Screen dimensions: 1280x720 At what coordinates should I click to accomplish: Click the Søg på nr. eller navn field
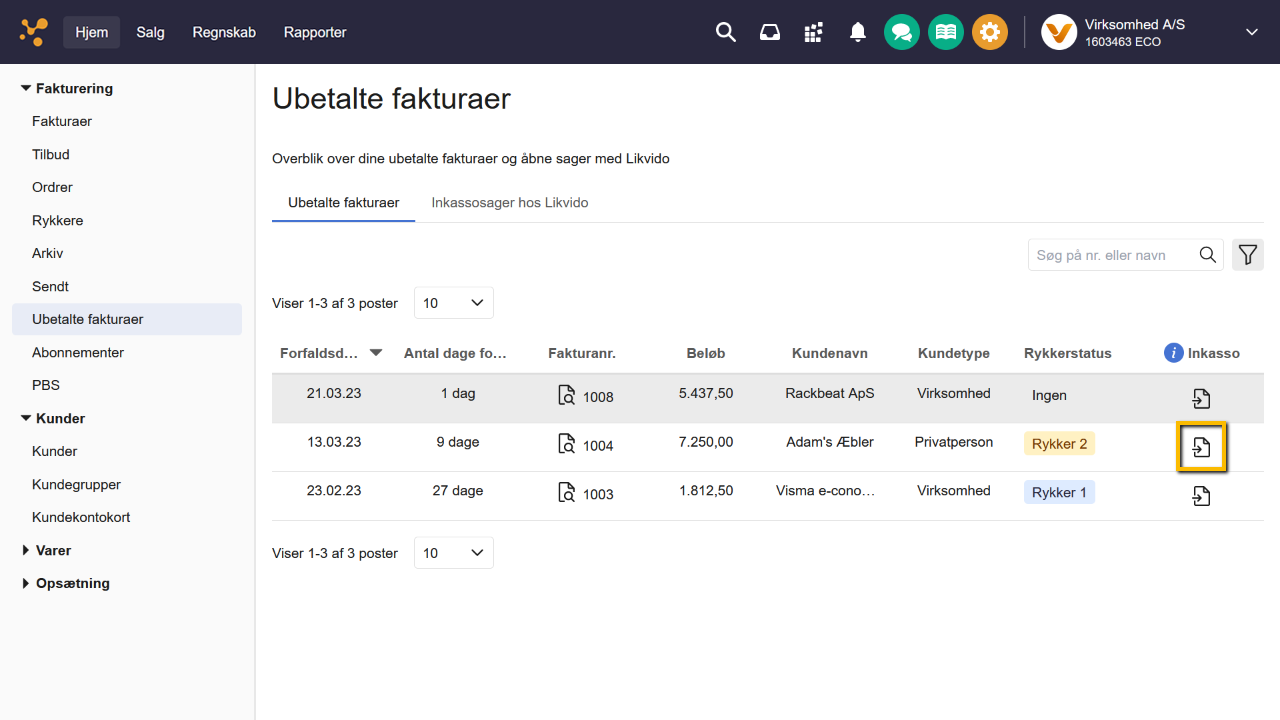(1110, 255)
